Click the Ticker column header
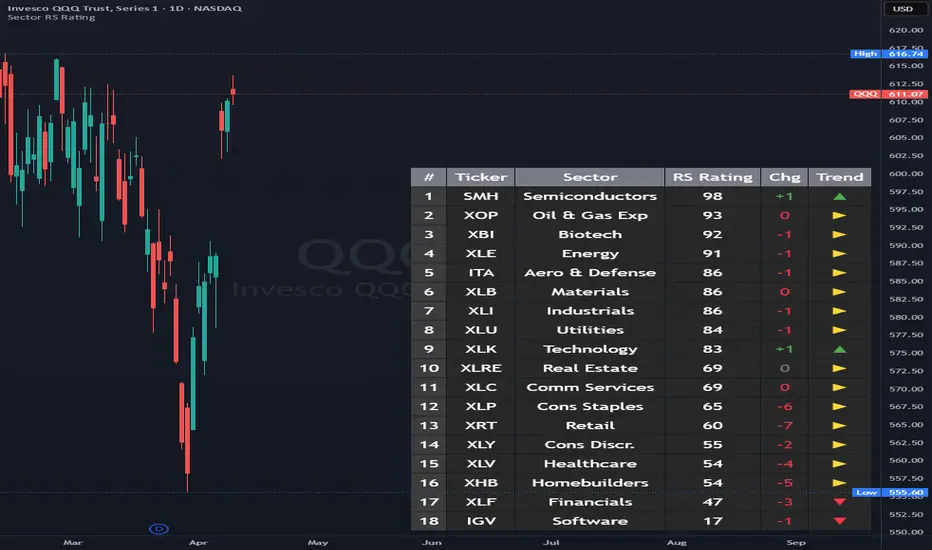 (x=481, y=177)
